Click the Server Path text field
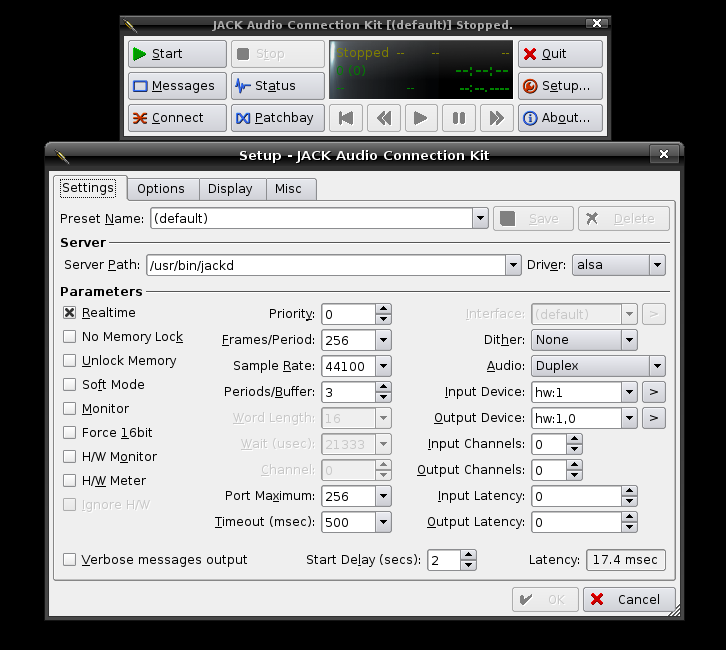The width and height of the screenshot is (726, 650). tap(326, 265)
